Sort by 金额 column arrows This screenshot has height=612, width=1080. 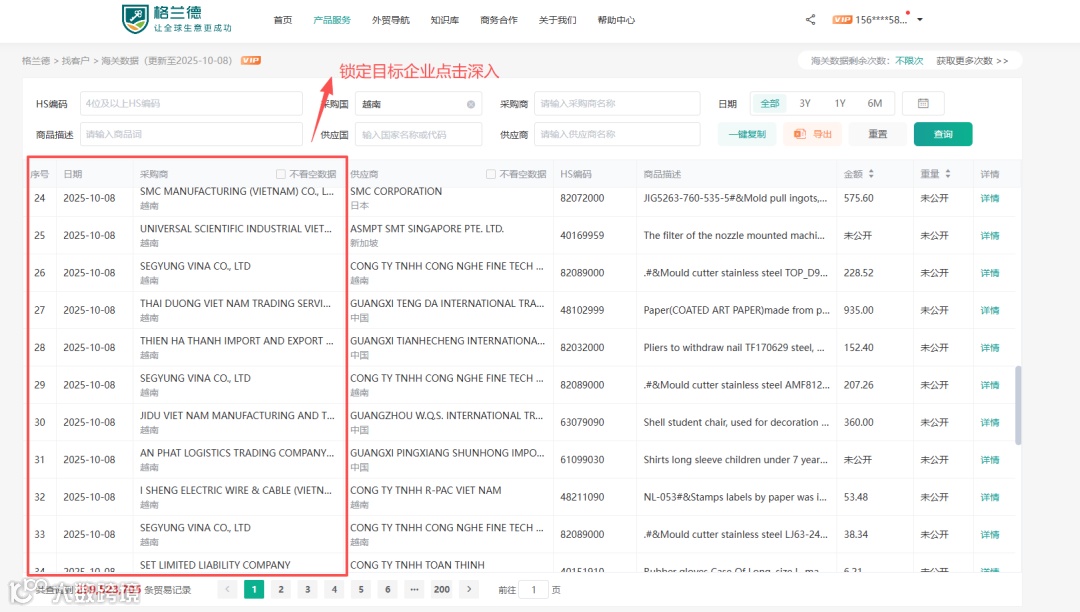[x=871, y=174]
